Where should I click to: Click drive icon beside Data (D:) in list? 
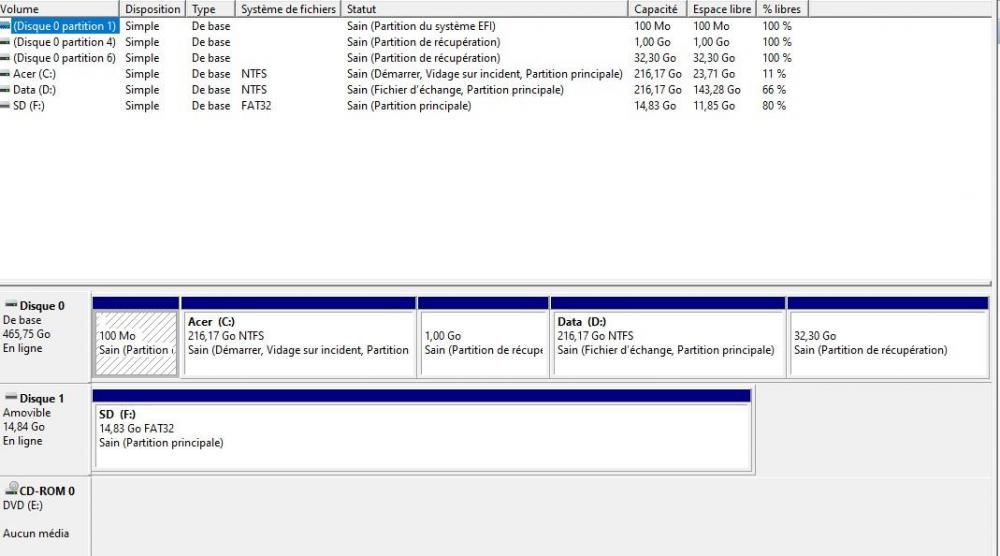pos(5,90)
